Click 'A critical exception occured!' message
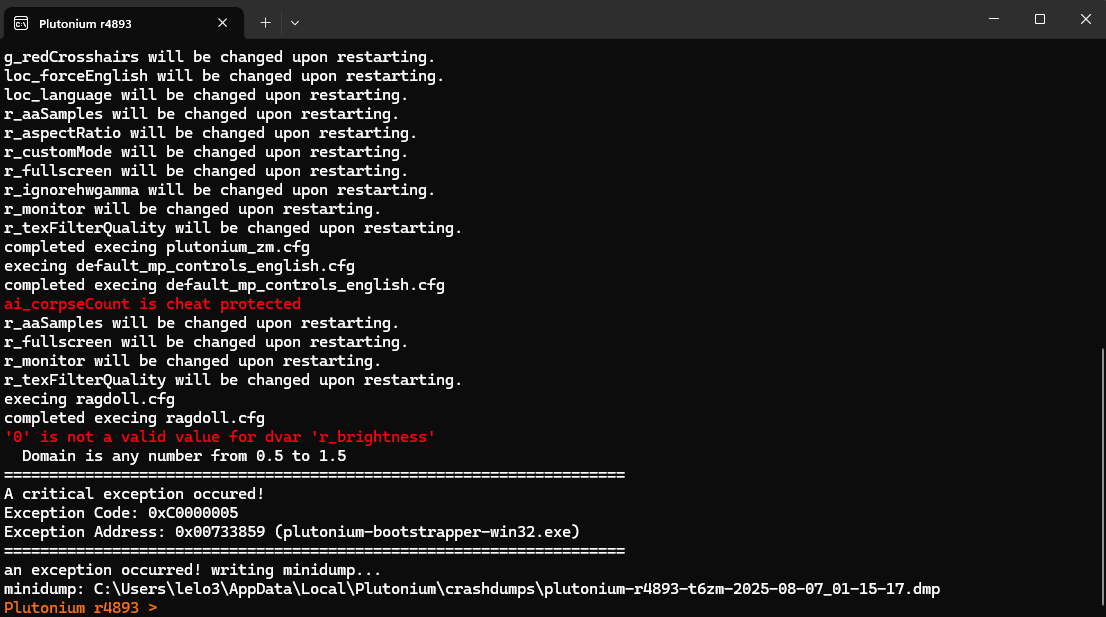 (x=134, y=494)
